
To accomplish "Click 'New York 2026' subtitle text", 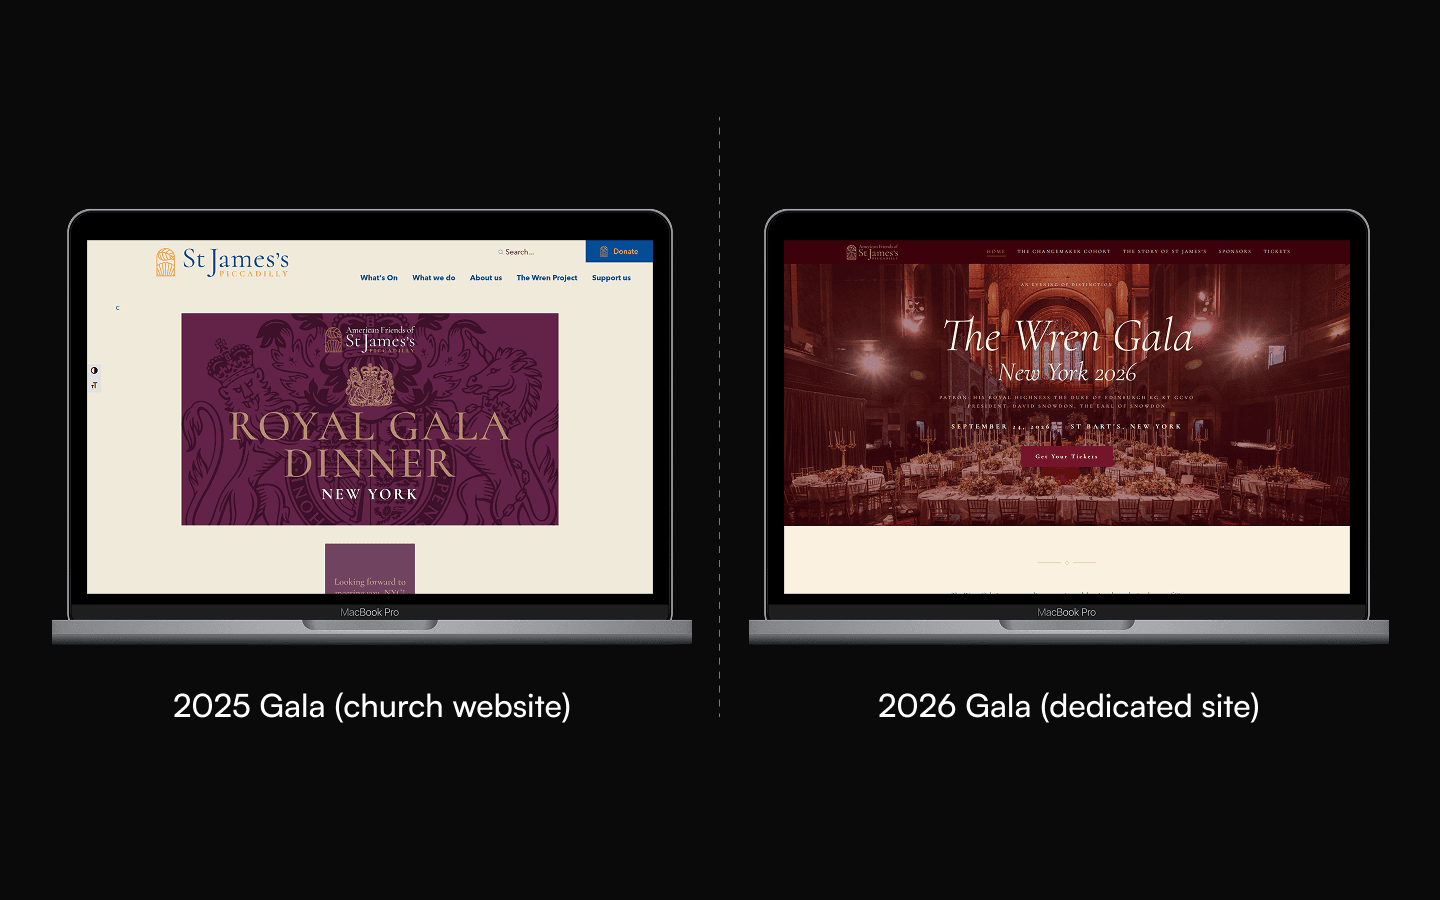I will click(1067, 373).
